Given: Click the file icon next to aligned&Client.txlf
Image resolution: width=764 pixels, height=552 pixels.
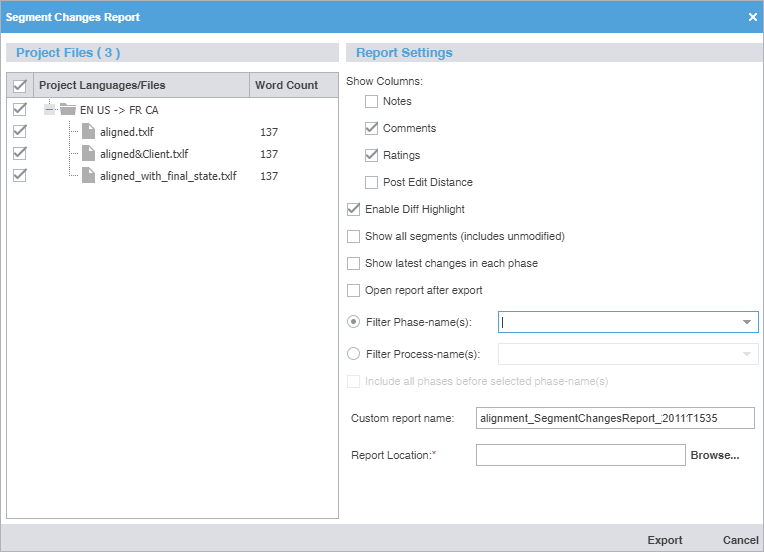Looking at the screenshot, I should click(89, 154).
